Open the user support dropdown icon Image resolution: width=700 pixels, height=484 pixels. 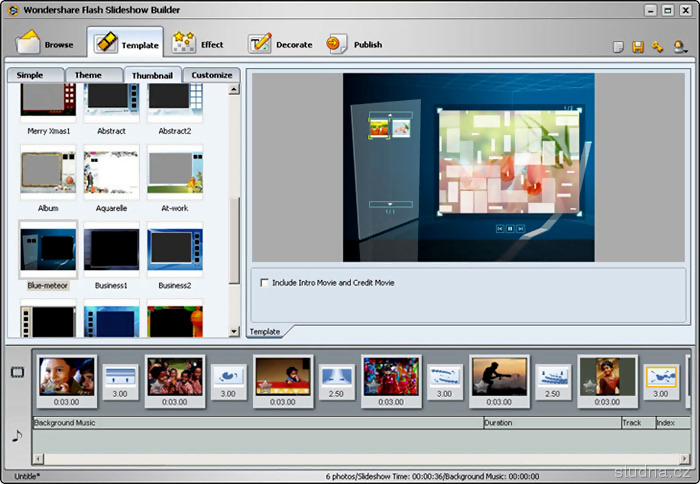click(x=680, y=47)
